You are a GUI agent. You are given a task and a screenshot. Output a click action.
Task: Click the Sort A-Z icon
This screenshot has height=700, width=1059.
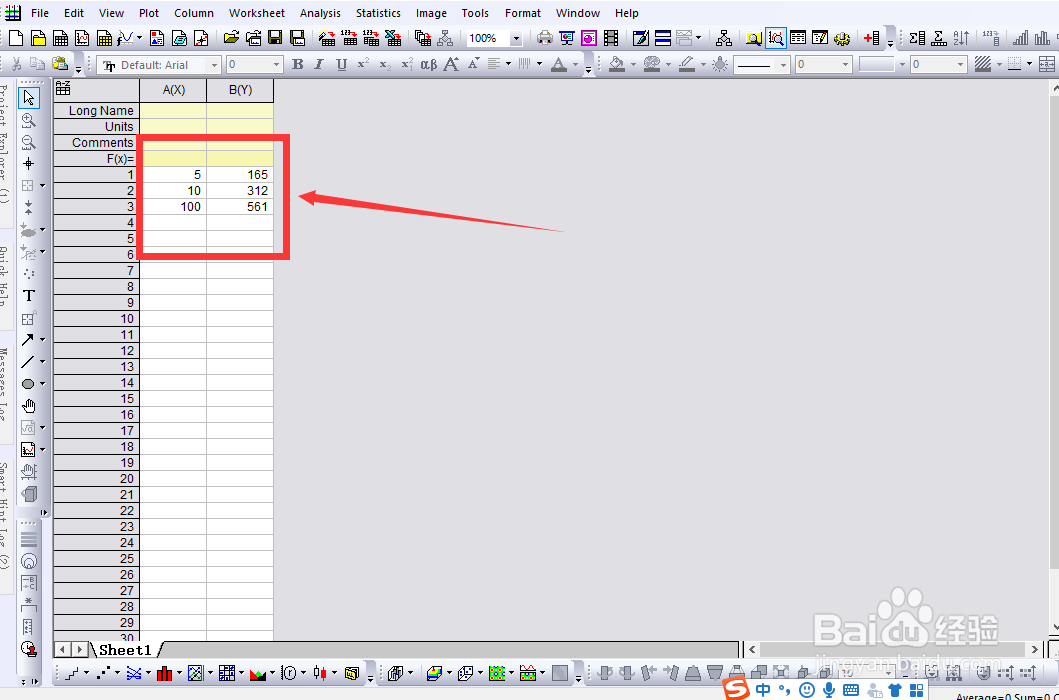(961, 38)
